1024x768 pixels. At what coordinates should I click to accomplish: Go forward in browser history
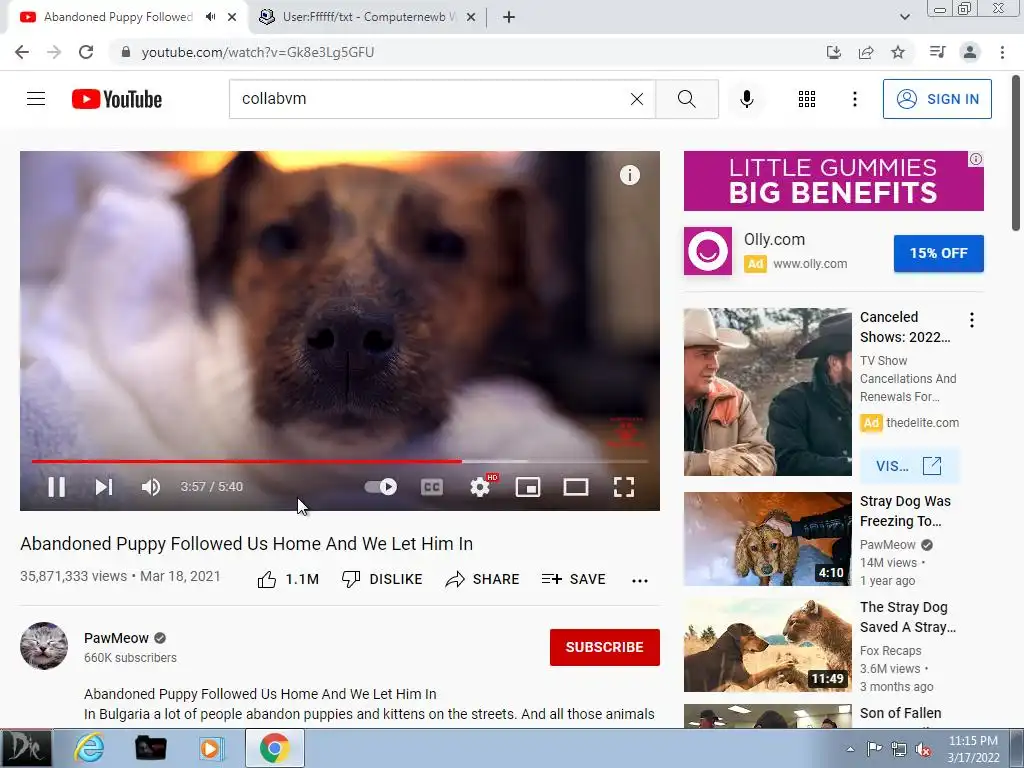(x=54, y=52)
